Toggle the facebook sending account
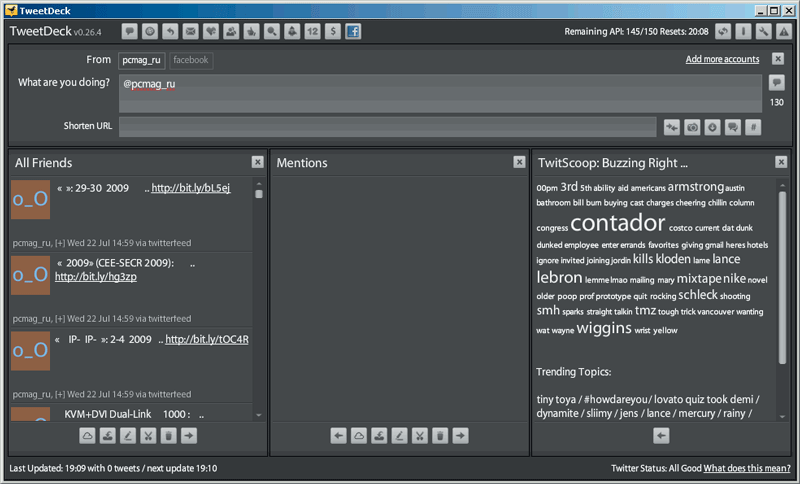 191,60
